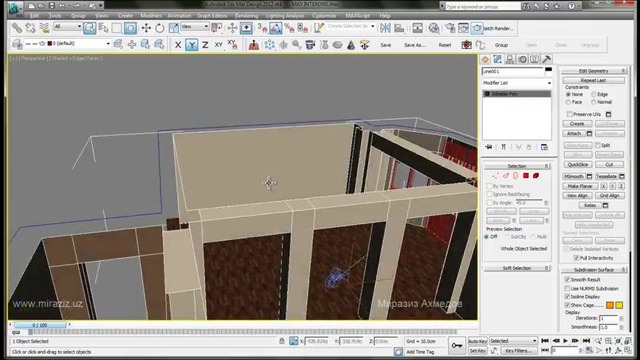
Task: Toggle Window/Crossing selection icon
Action: (x=130, y=28)
